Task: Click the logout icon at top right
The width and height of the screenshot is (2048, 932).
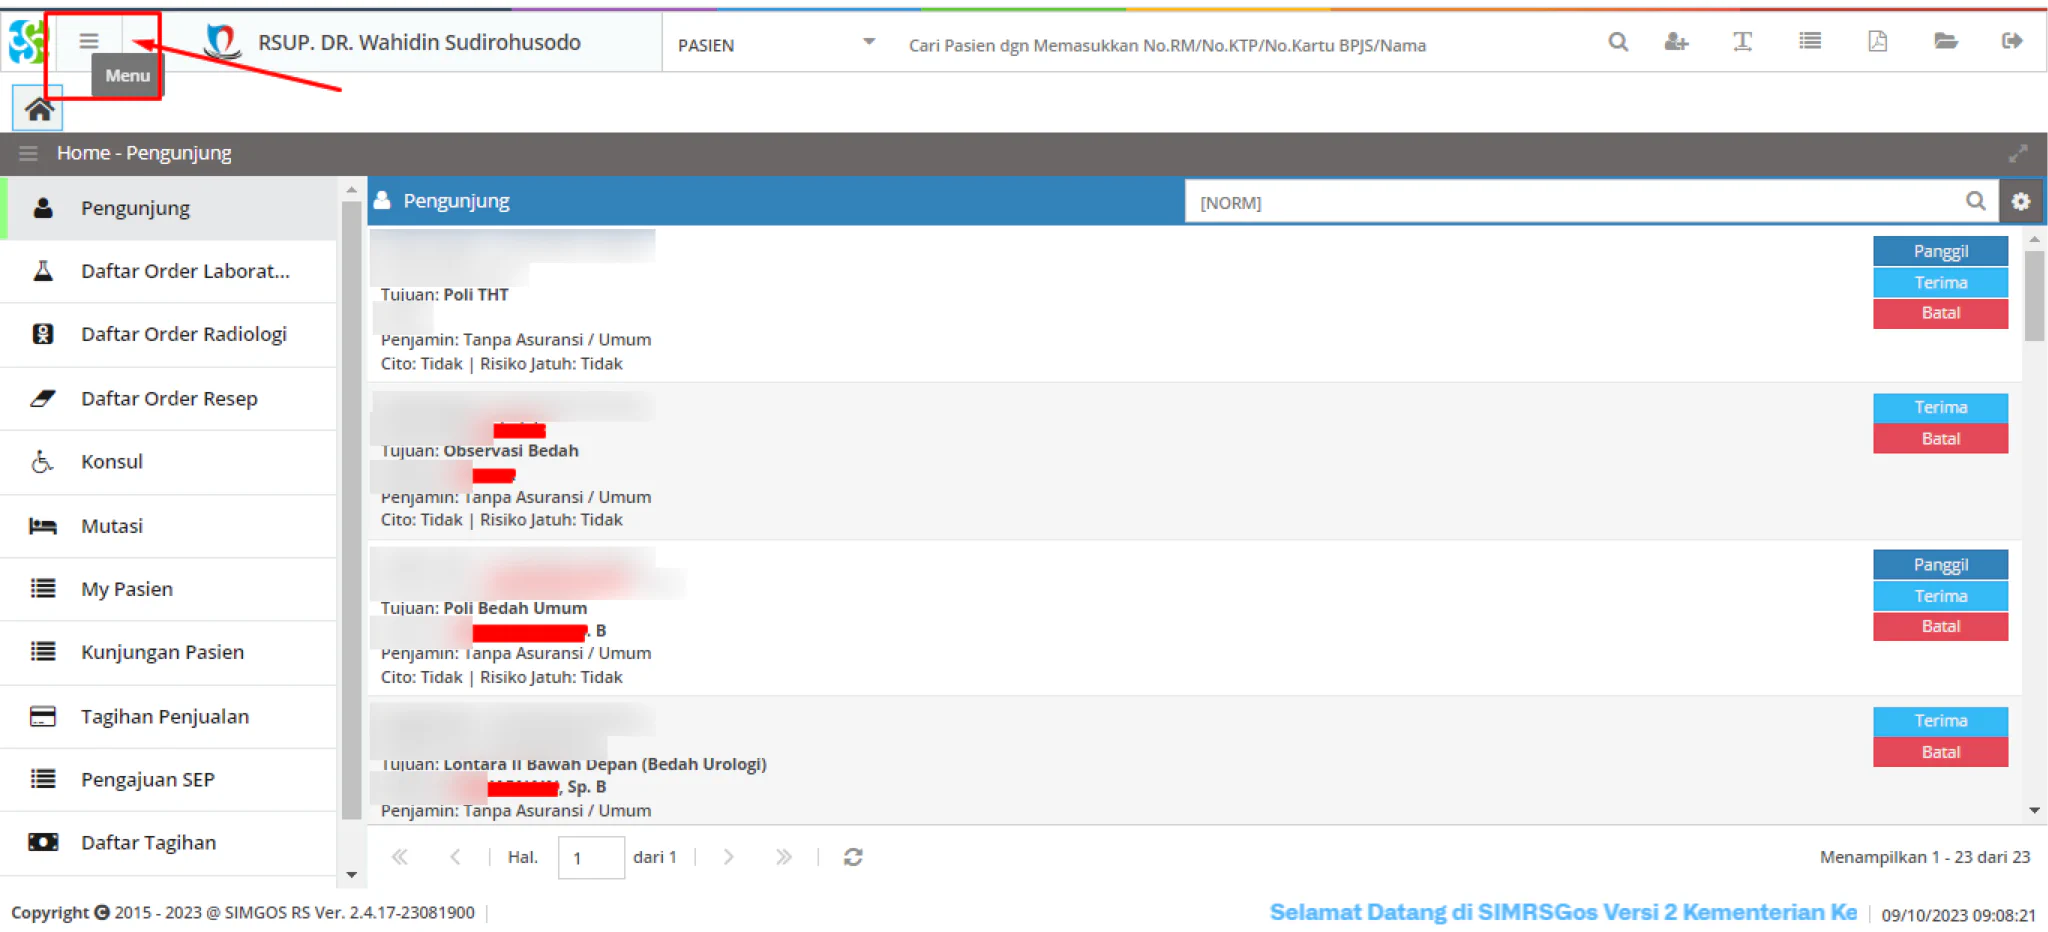Action: [x=2012, y=42]
